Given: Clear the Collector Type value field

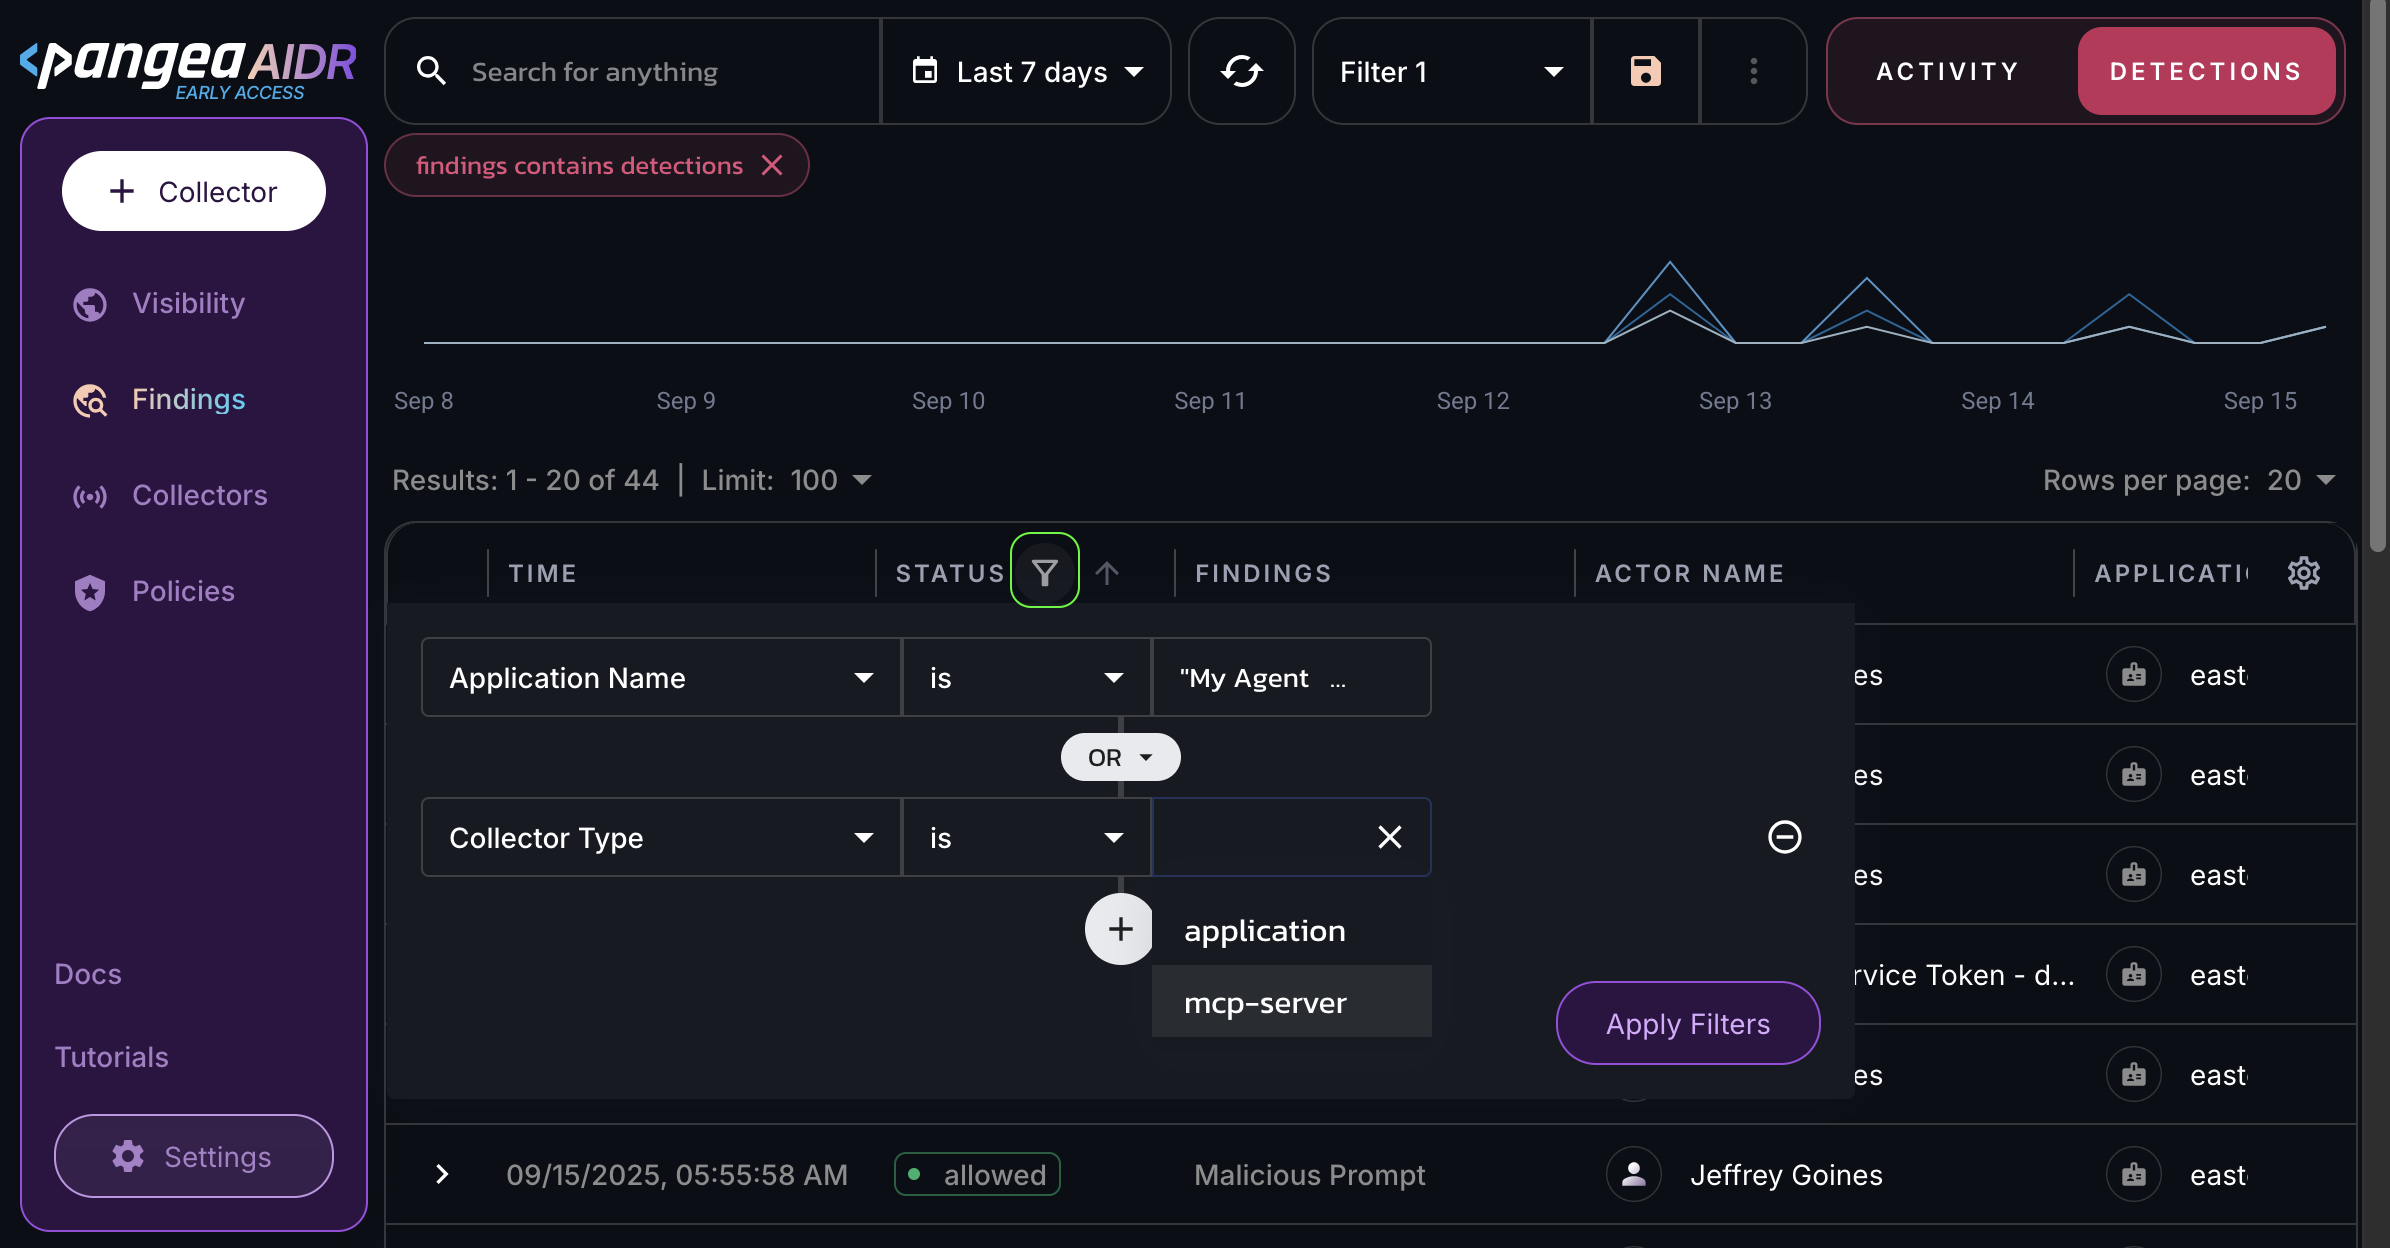Looking at the screenshot, I should tap(1389, 837).
